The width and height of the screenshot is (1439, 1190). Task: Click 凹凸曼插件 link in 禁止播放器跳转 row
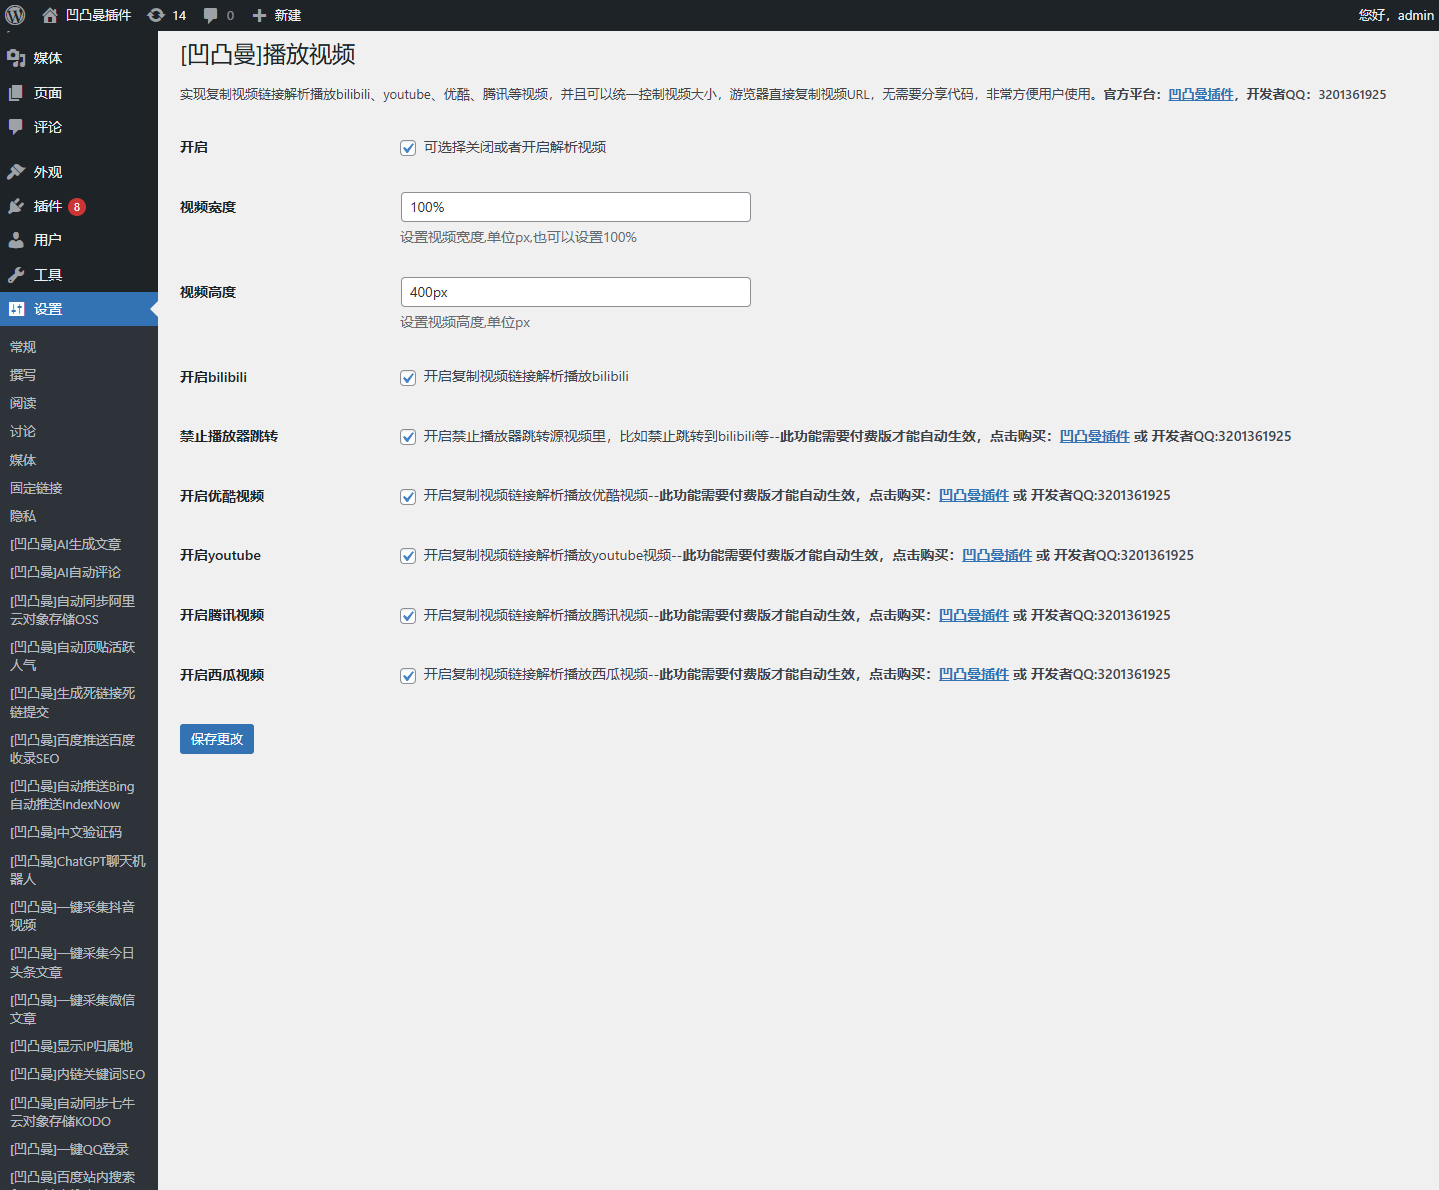[1094, 436]
